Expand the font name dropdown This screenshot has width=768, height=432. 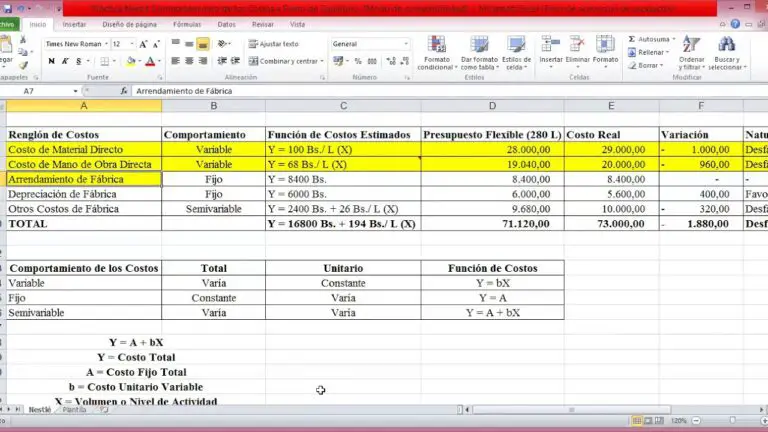pyautogui.click(x=104, y=44)
